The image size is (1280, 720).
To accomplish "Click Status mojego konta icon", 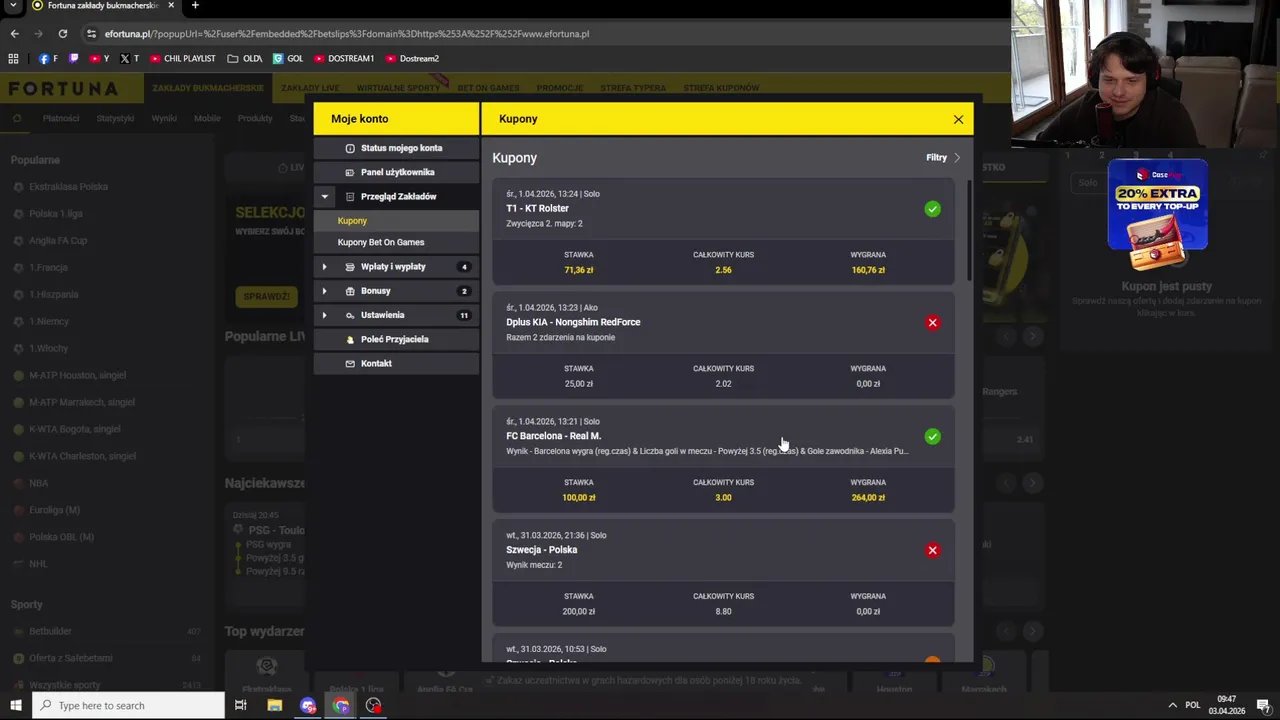I will coord(350,148).
